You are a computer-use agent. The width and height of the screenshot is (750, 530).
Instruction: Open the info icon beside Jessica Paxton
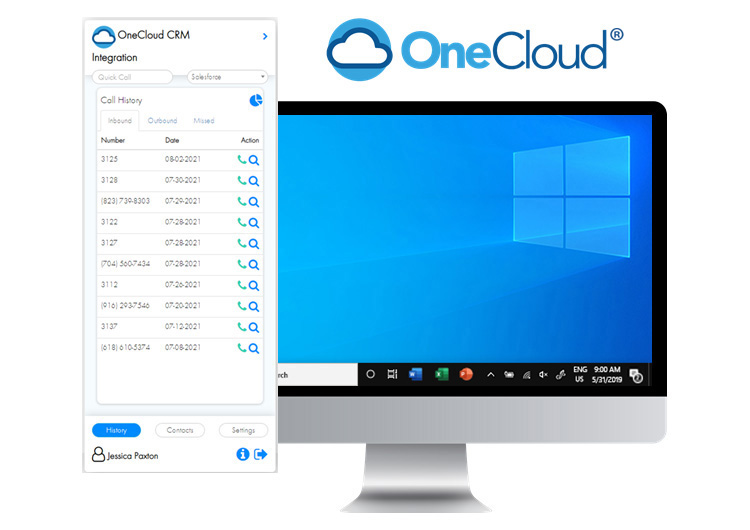pyautogui.click(x=243, y=454)
